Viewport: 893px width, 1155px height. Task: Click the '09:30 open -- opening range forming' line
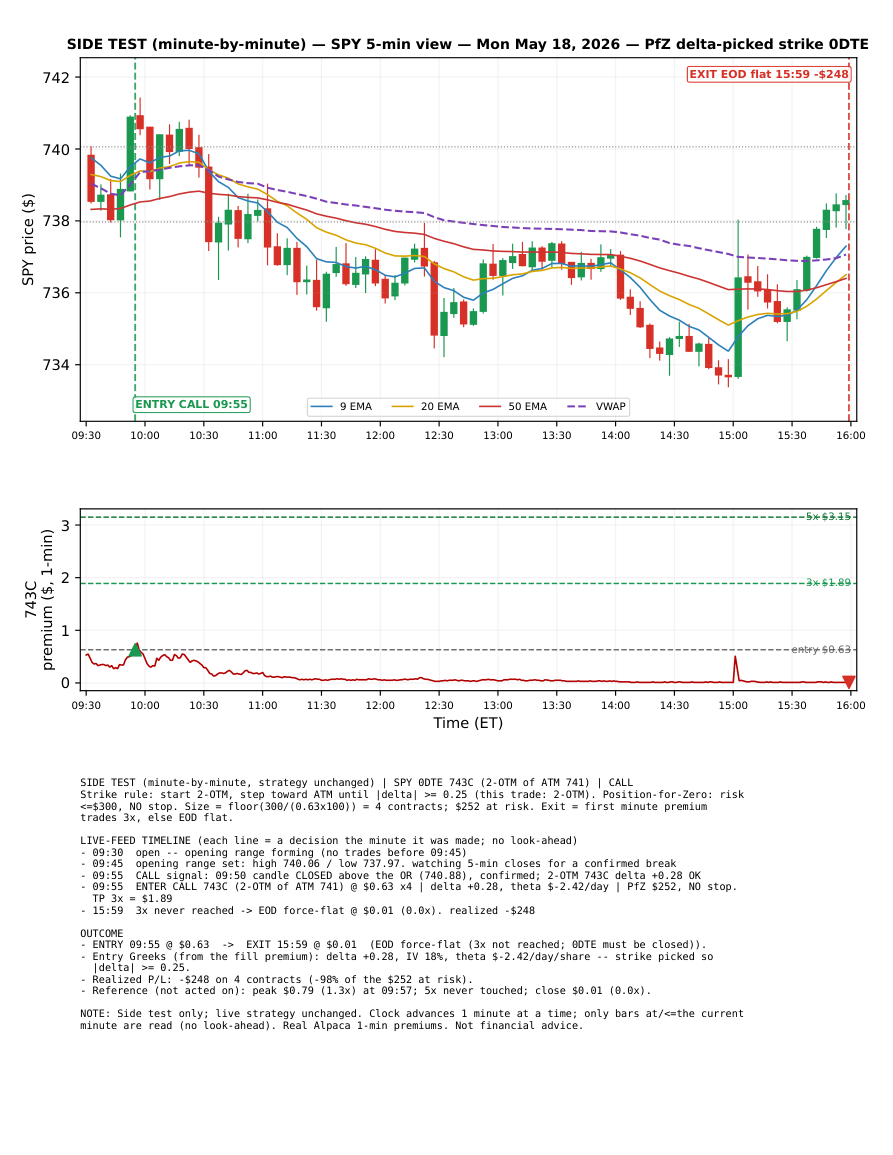tap(273, 852)
